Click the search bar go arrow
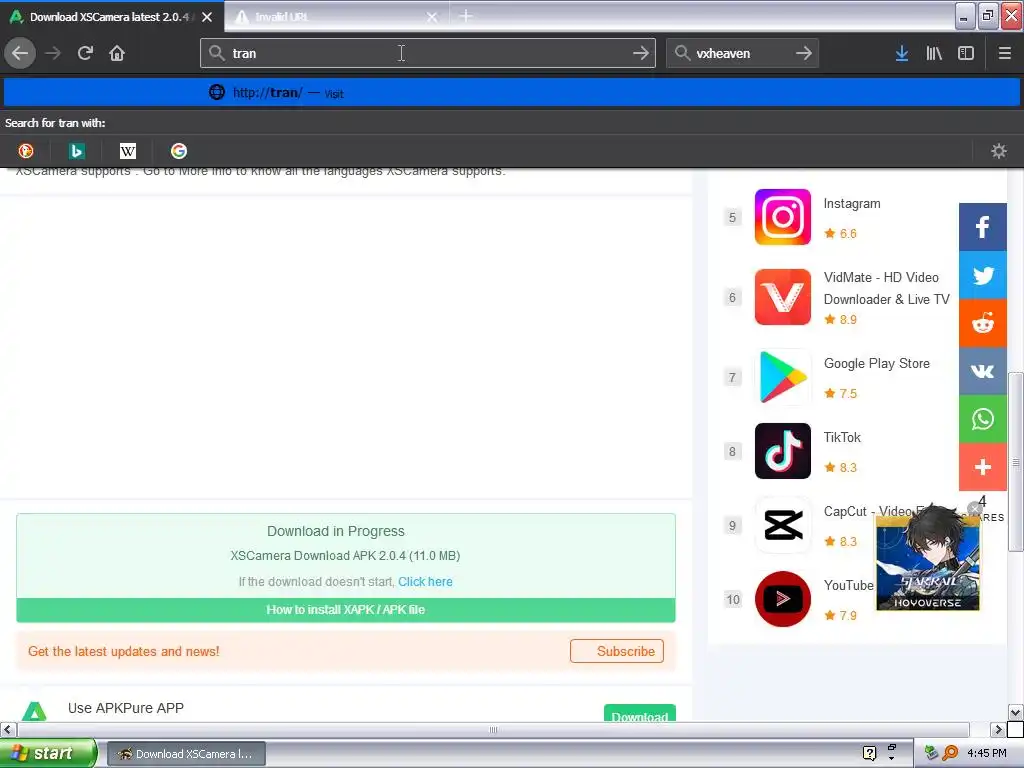This screenshot has width=1024, height=768. [x=804, y=53]
